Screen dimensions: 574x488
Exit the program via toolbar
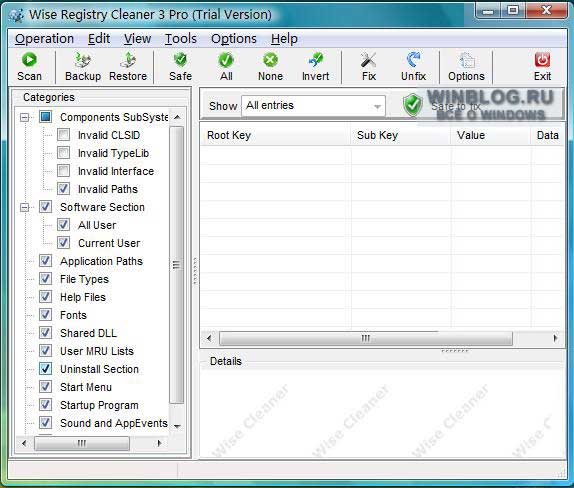pyautogui.click(x=542, y=67)
